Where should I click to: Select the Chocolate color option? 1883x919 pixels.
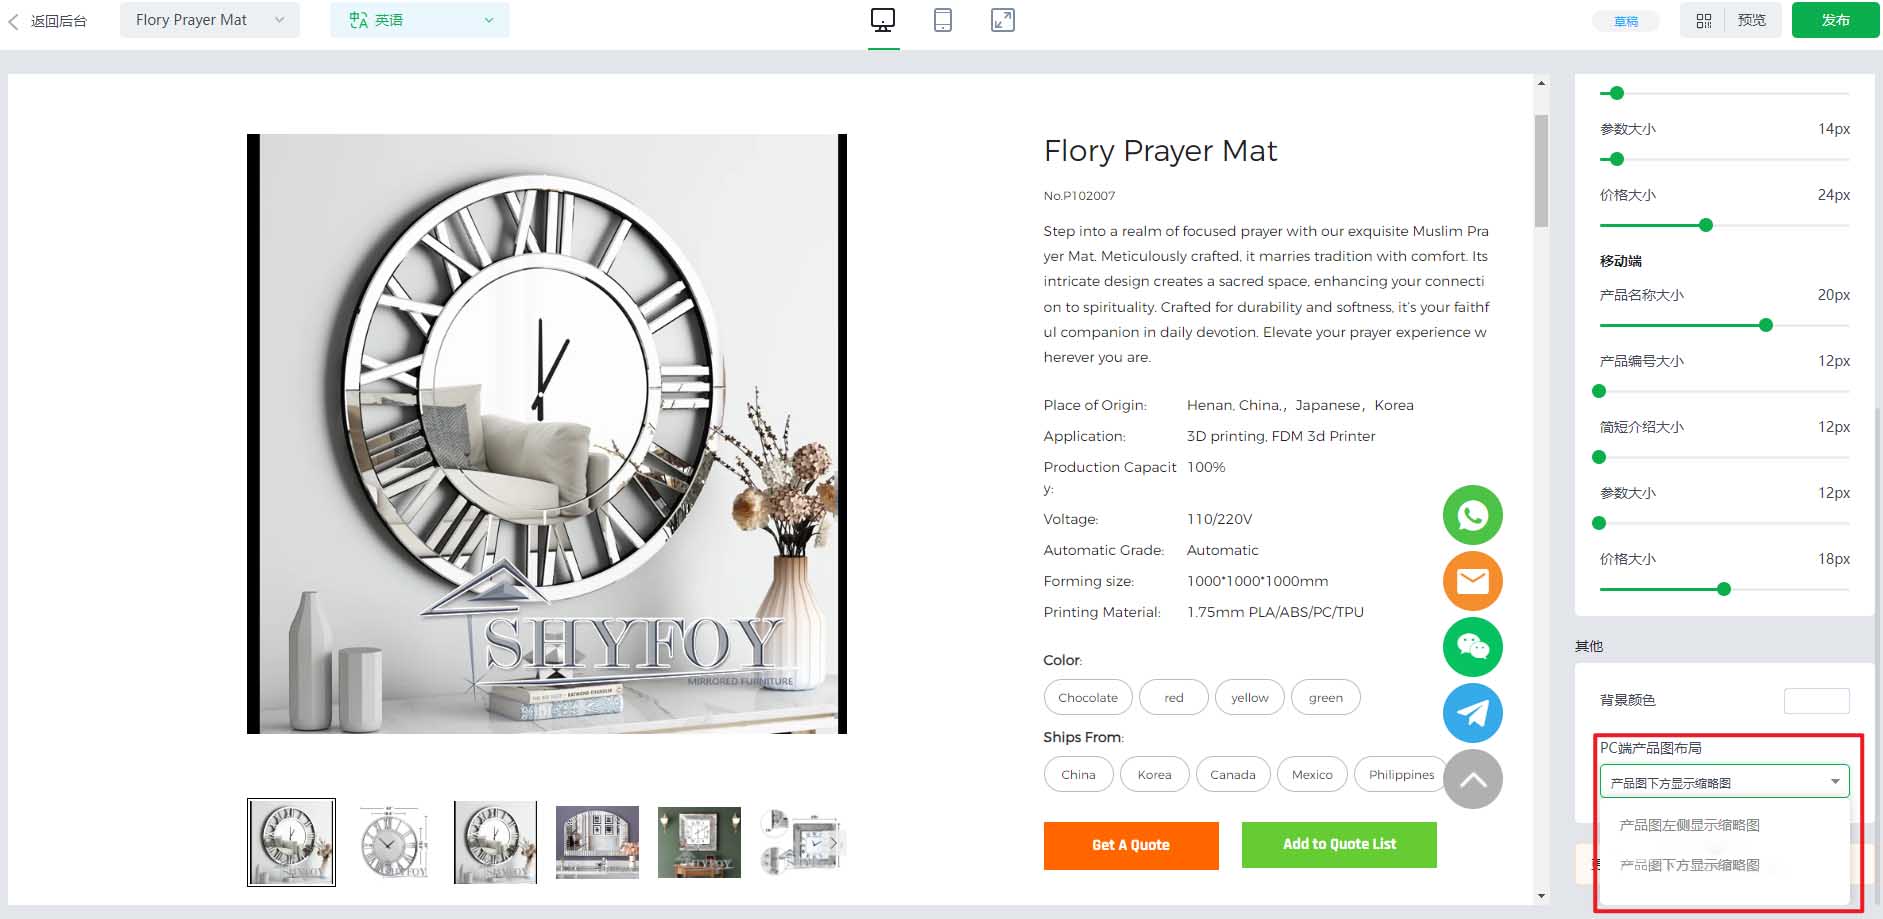coord(1088,697)
